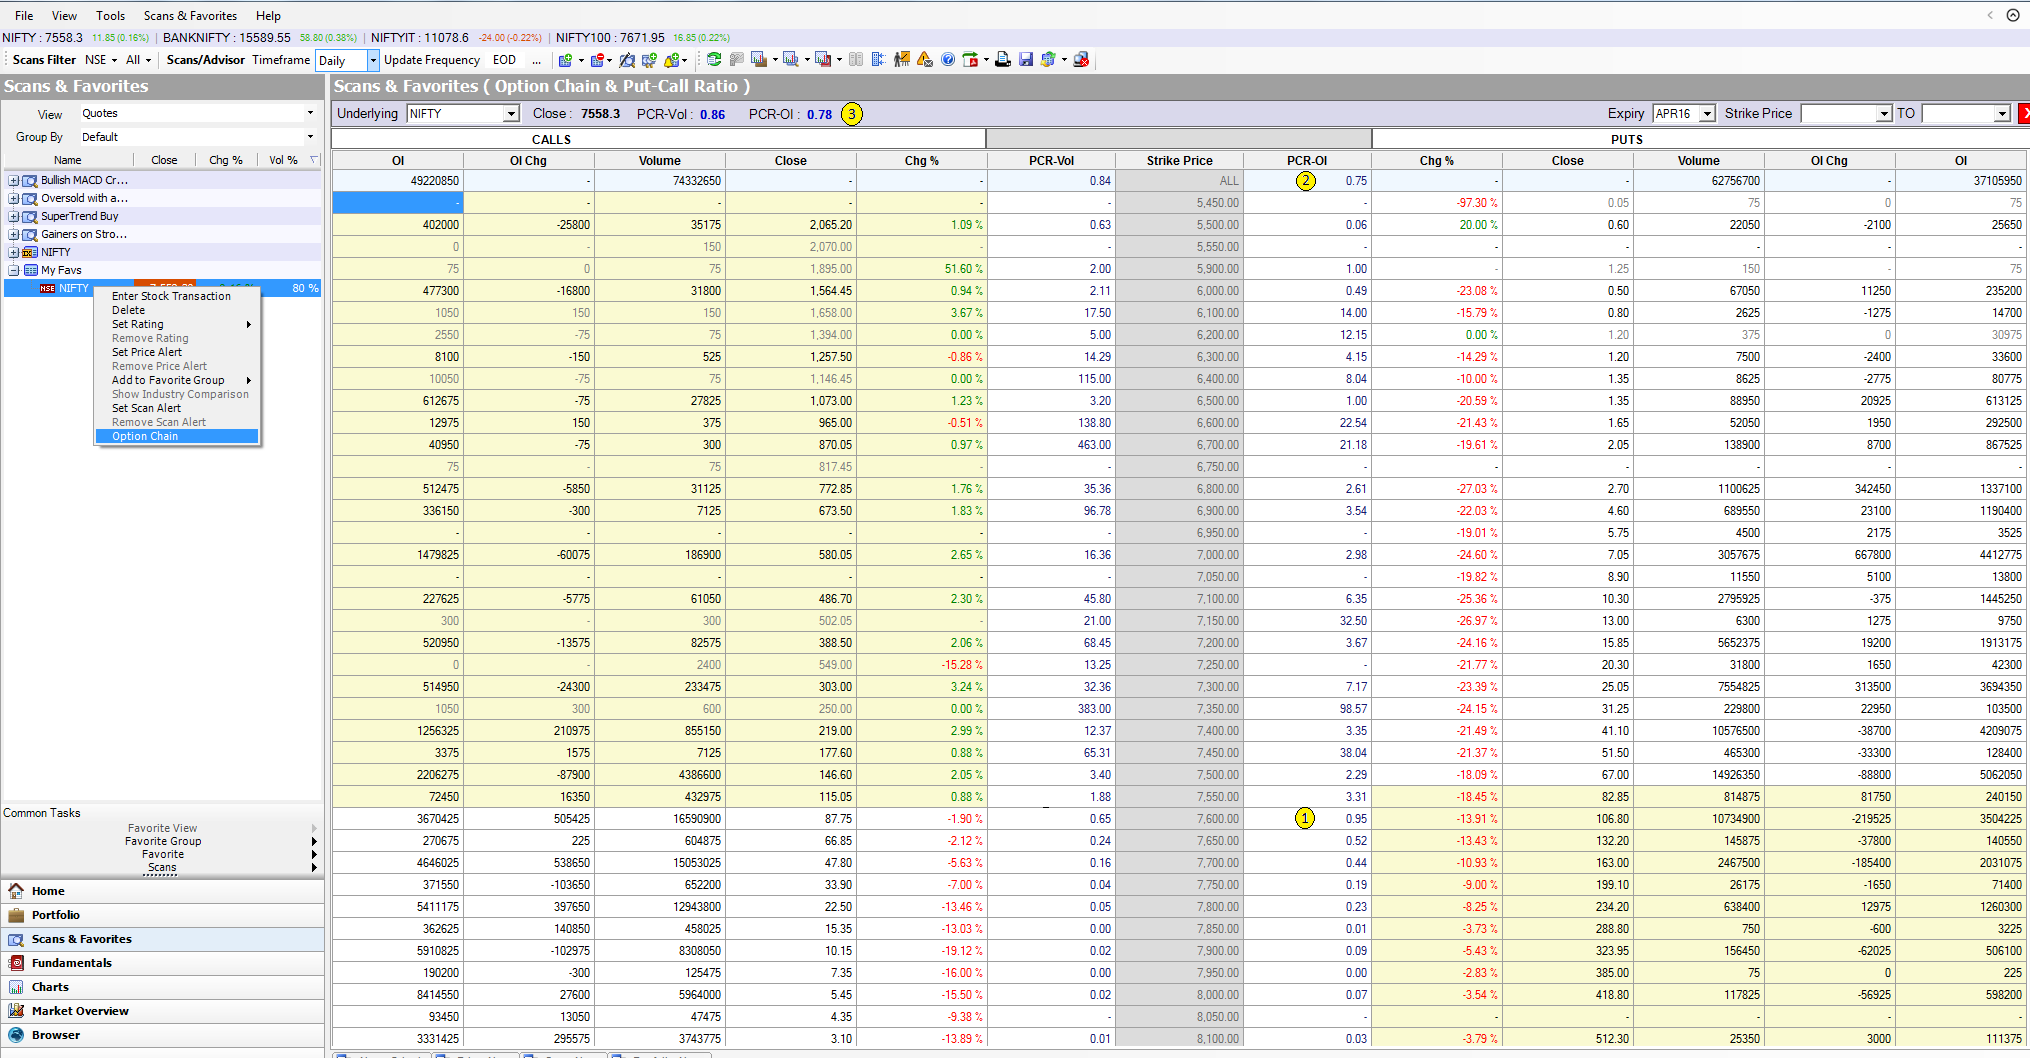Screen dimensions: 2030x1060
Task: Click the Save toolbar icon
Action: tap(1026, 60)
